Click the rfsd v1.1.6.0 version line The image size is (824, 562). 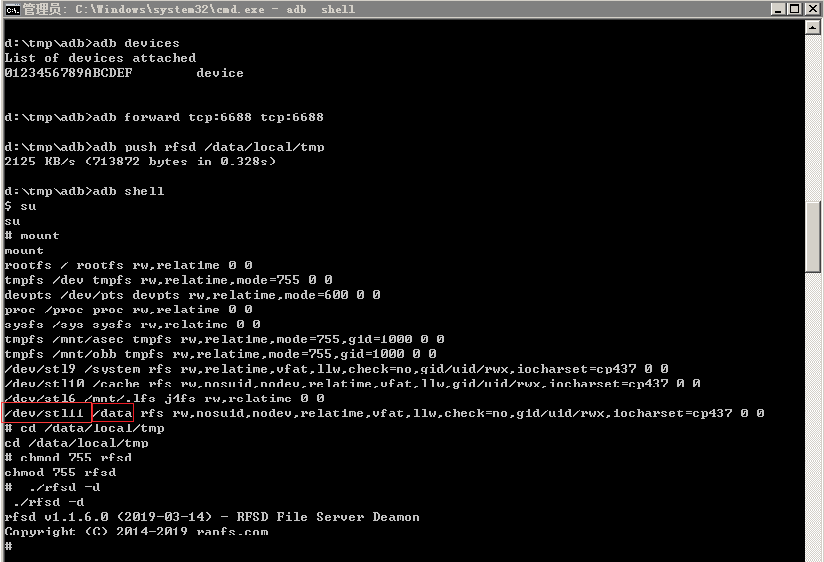[211, 517]
